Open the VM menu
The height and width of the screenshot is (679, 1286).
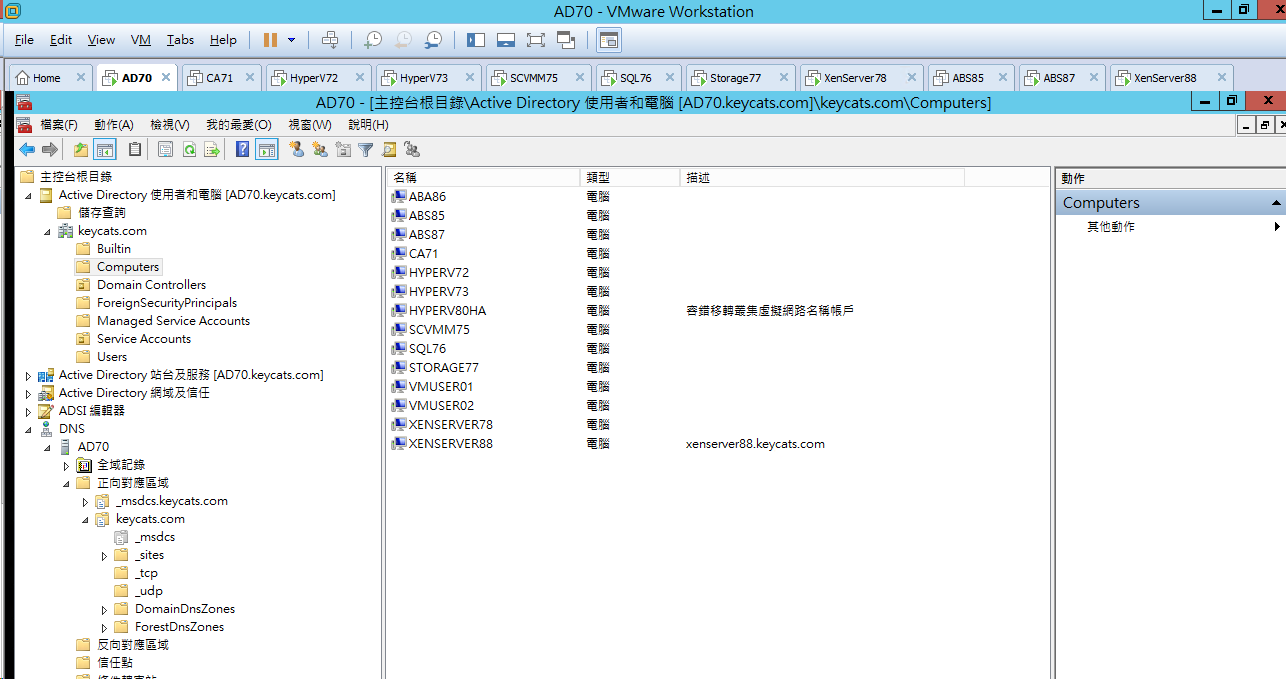pos(141,40)
